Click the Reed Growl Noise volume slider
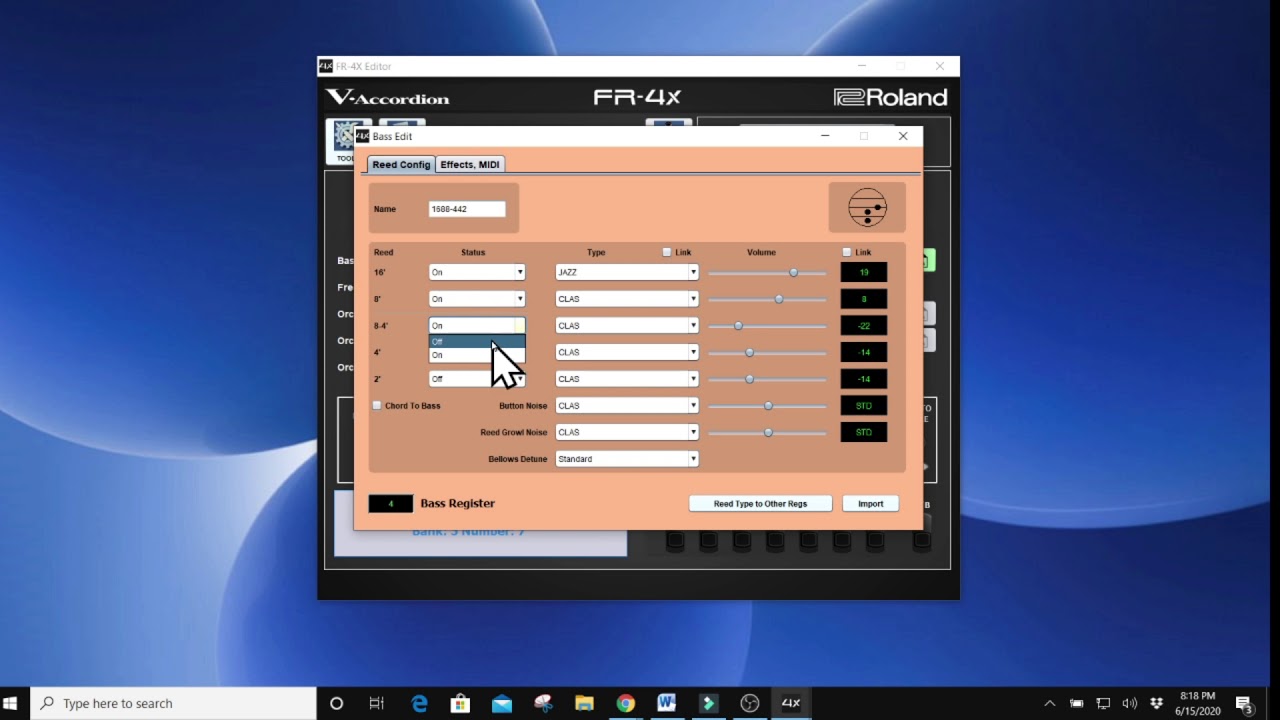The width and height of the screenshot is (1280, 720). (x=768, y=432)
